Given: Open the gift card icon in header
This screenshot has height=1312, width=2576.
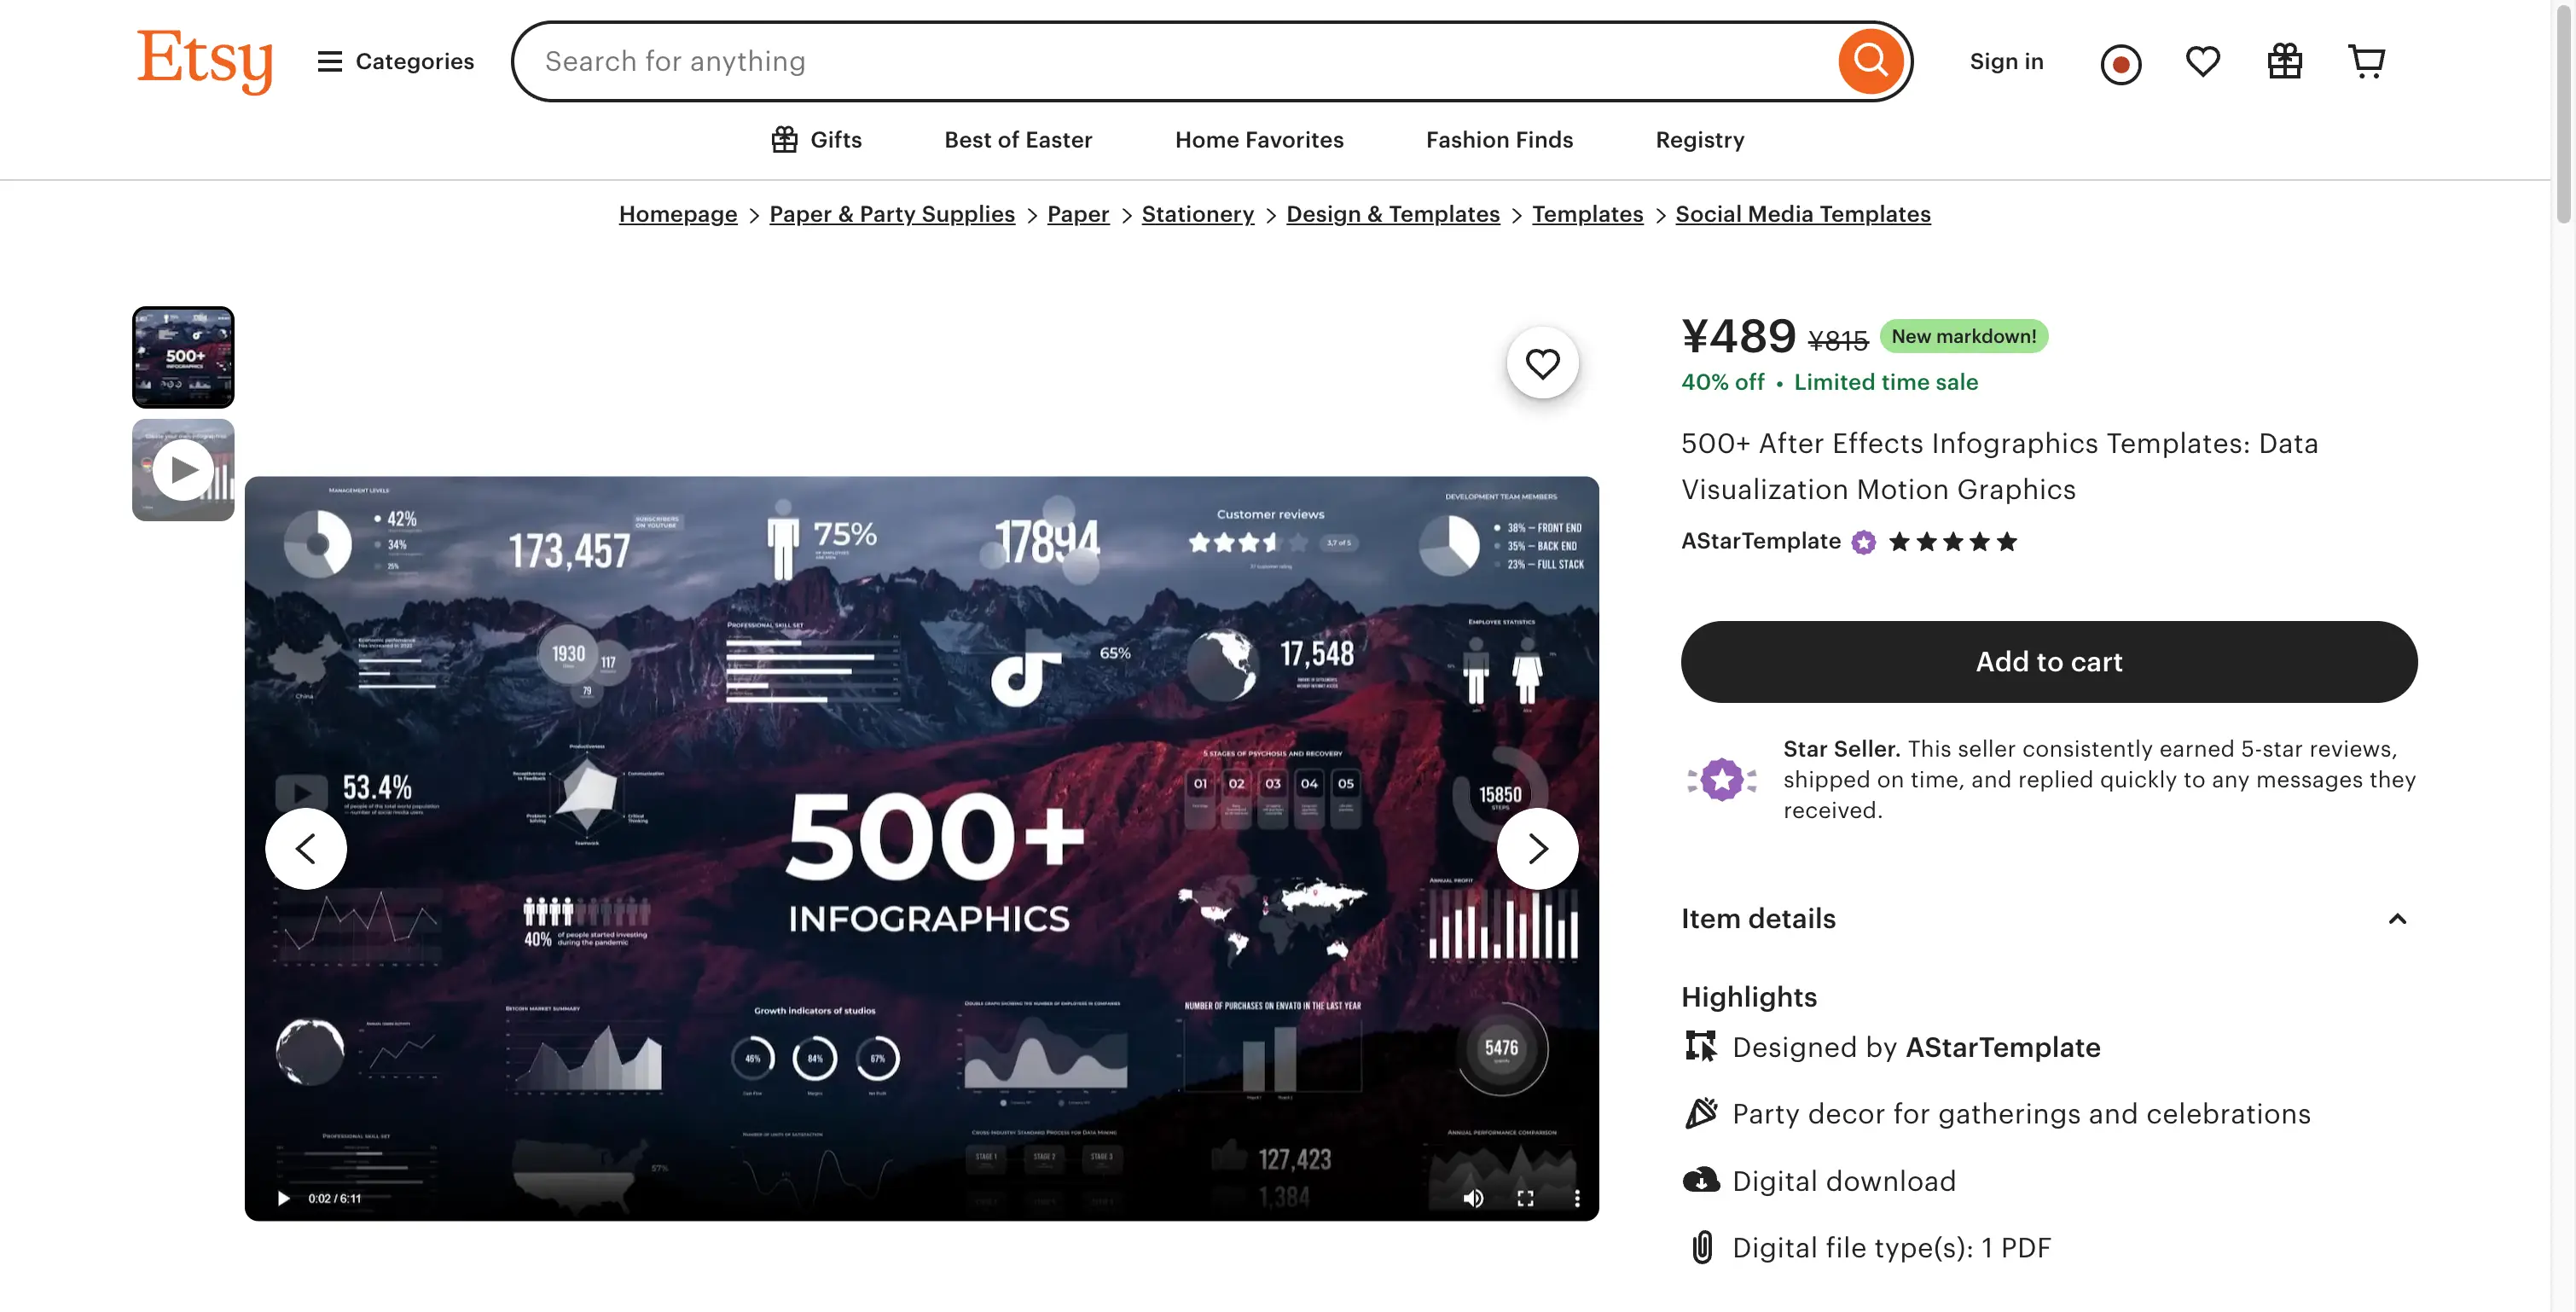Looking at the screenshot, I should tap(2284, 61).
